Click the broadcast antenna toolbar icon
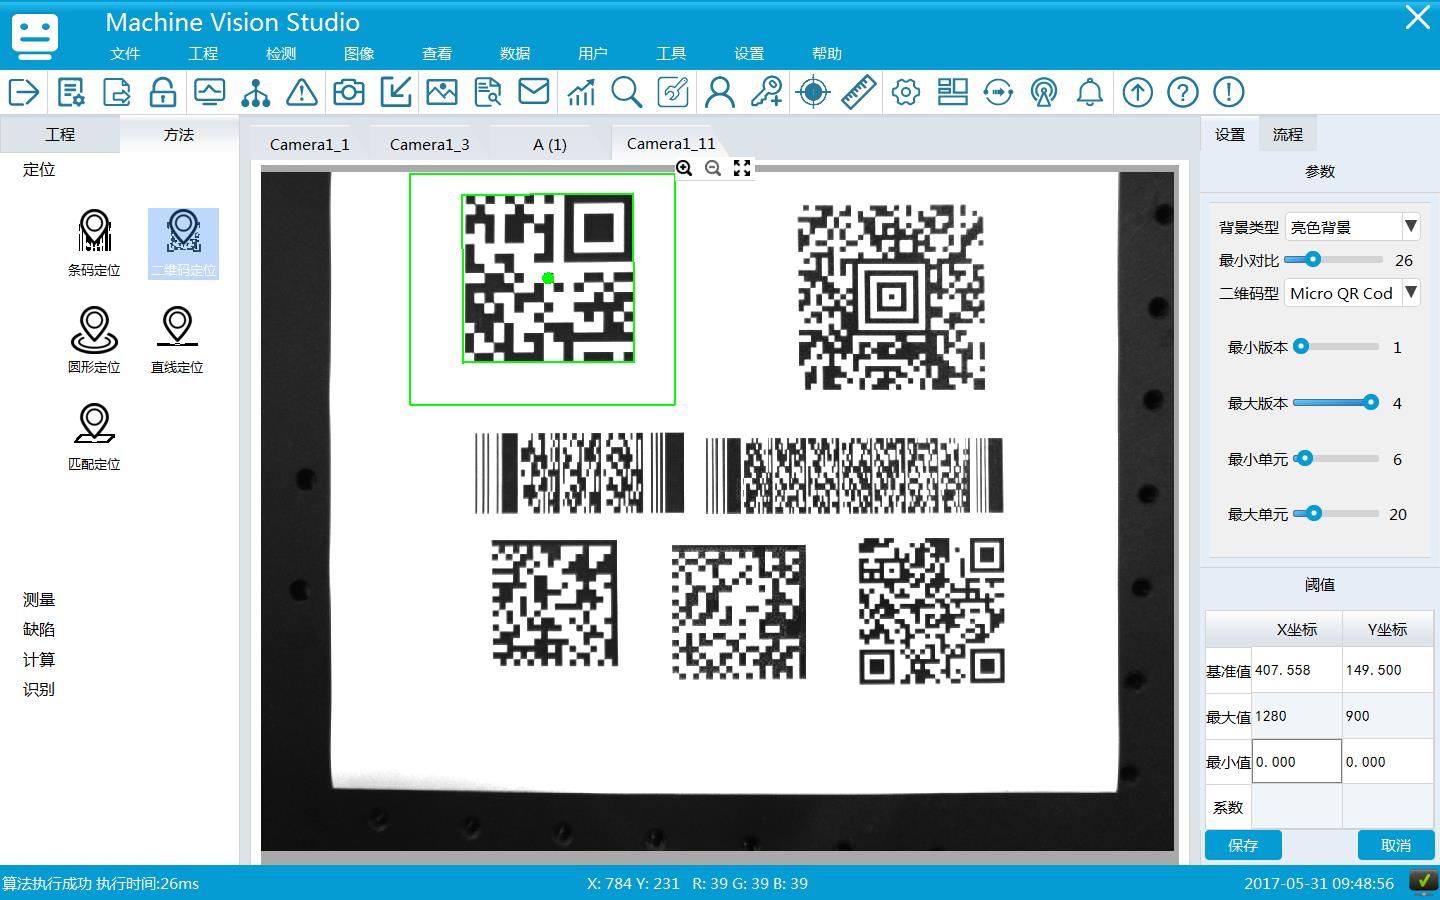This screenshot has width=1440, height=900. (x=1044, y=92)
